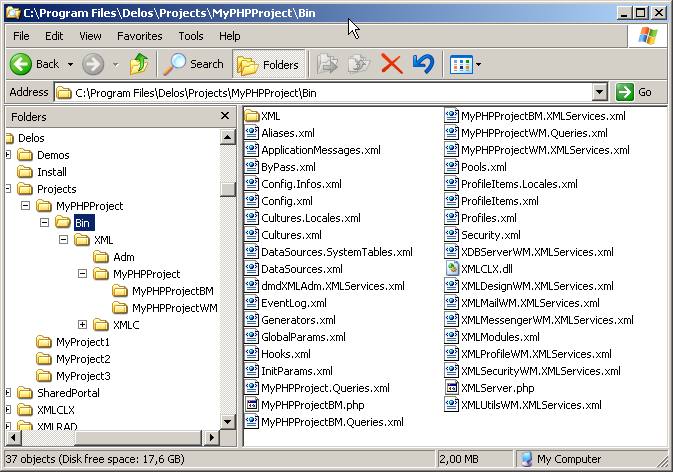Open the Views dropdown button
673x472 pixels.
(466, 64)
